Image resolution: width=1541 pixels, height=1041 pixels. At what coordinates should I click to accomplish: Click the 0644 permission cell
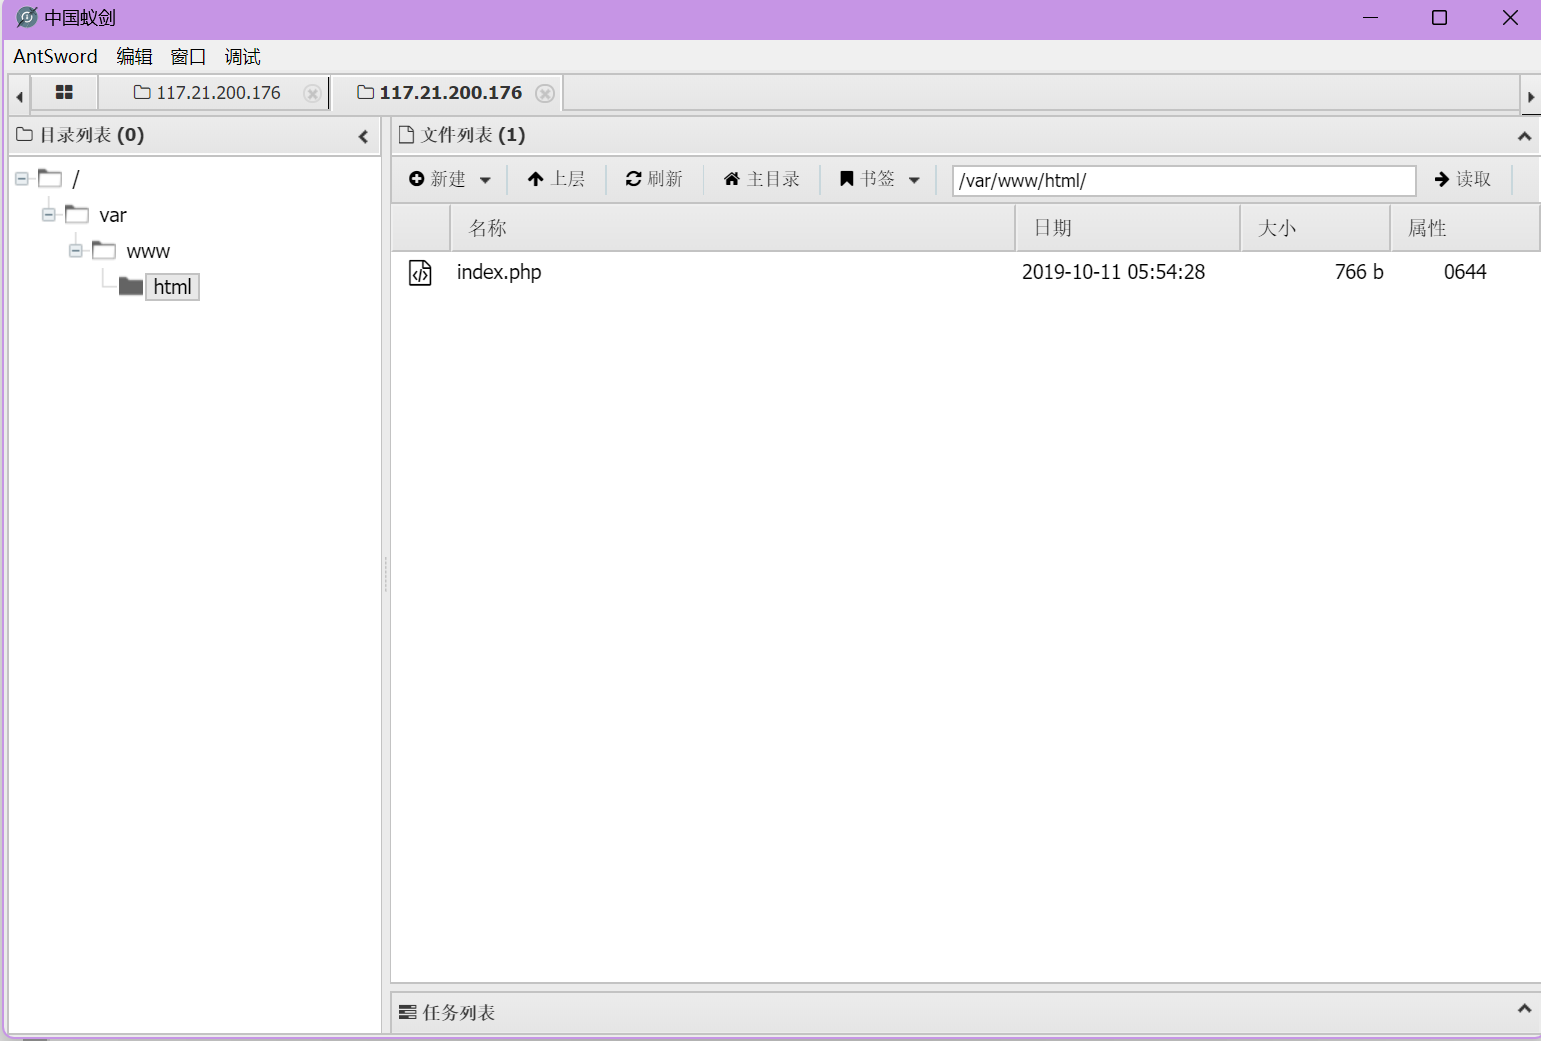[x=1465, y=272]
